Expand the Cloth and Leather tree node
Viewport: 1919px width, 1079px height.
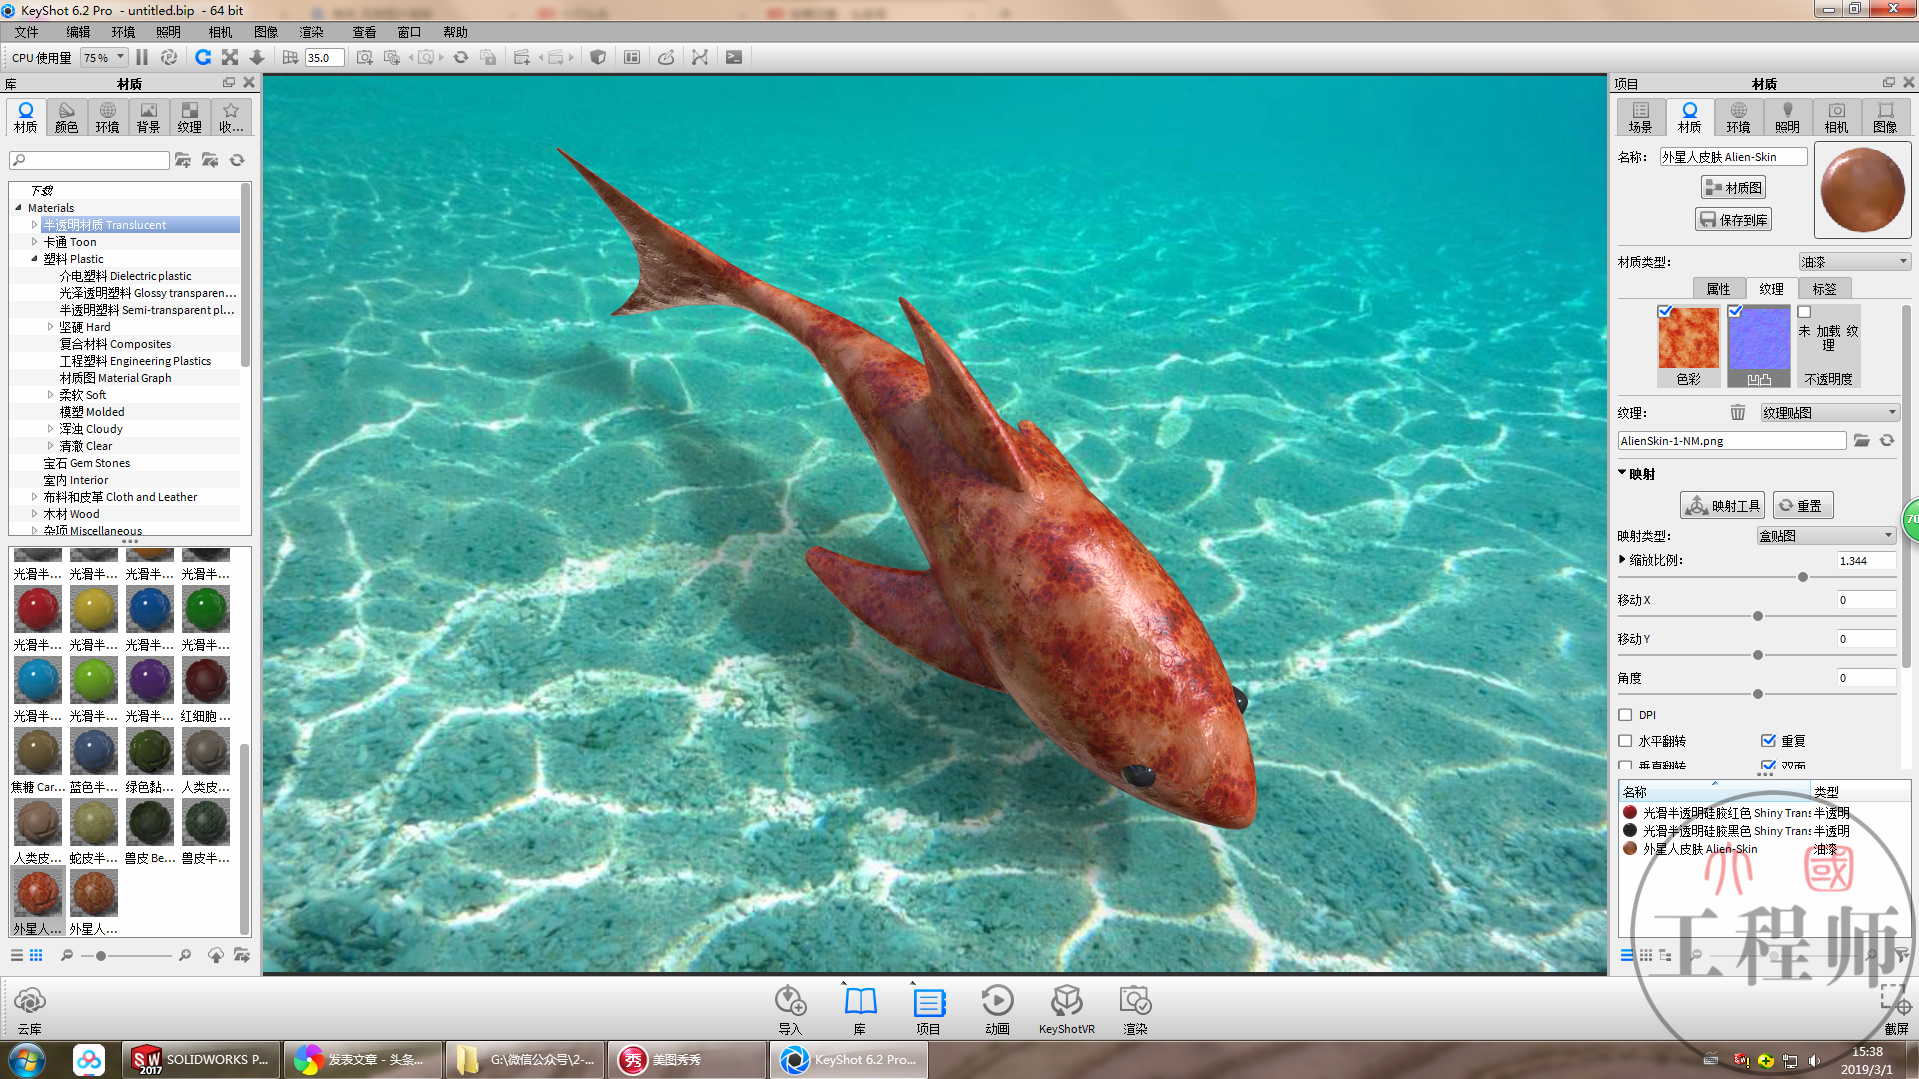(34, 497)
